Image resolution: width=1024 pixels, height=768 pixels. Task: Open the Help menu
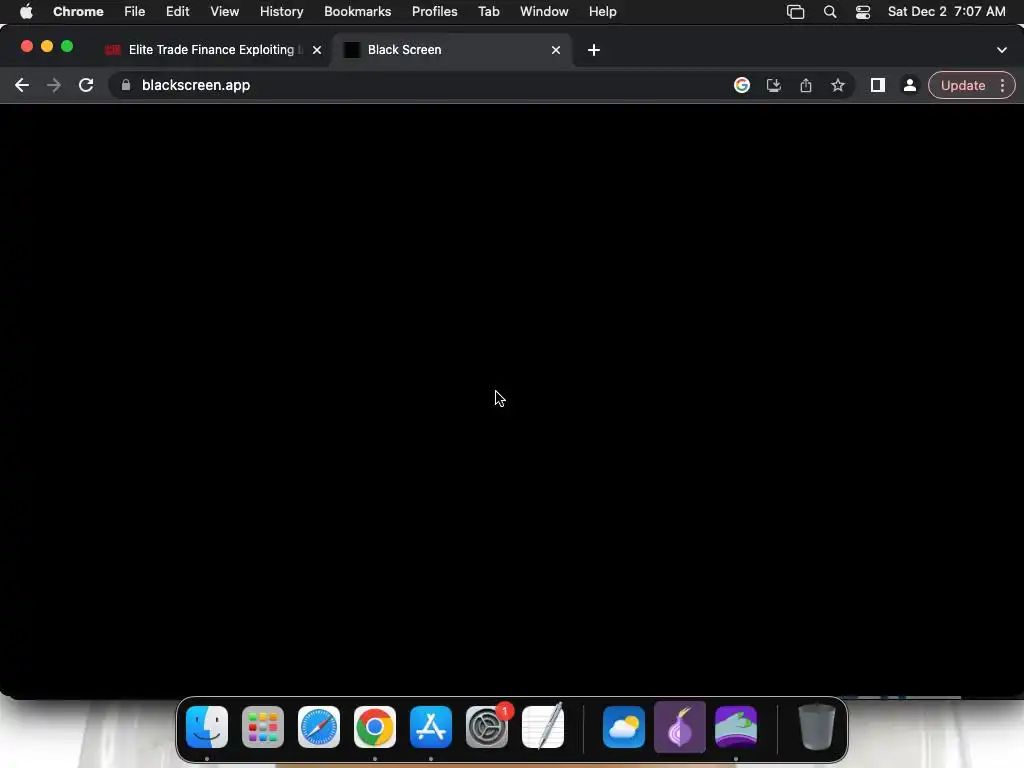(603, 12)
